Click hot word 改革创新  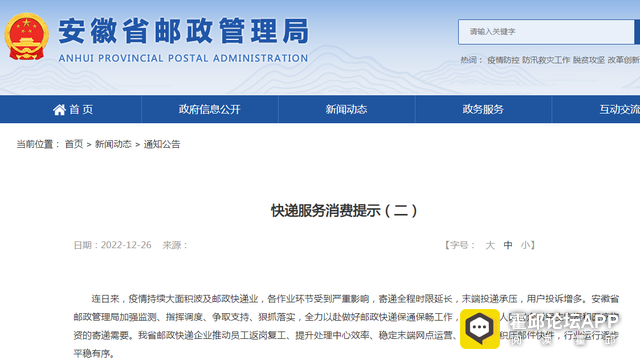[623, 60]
